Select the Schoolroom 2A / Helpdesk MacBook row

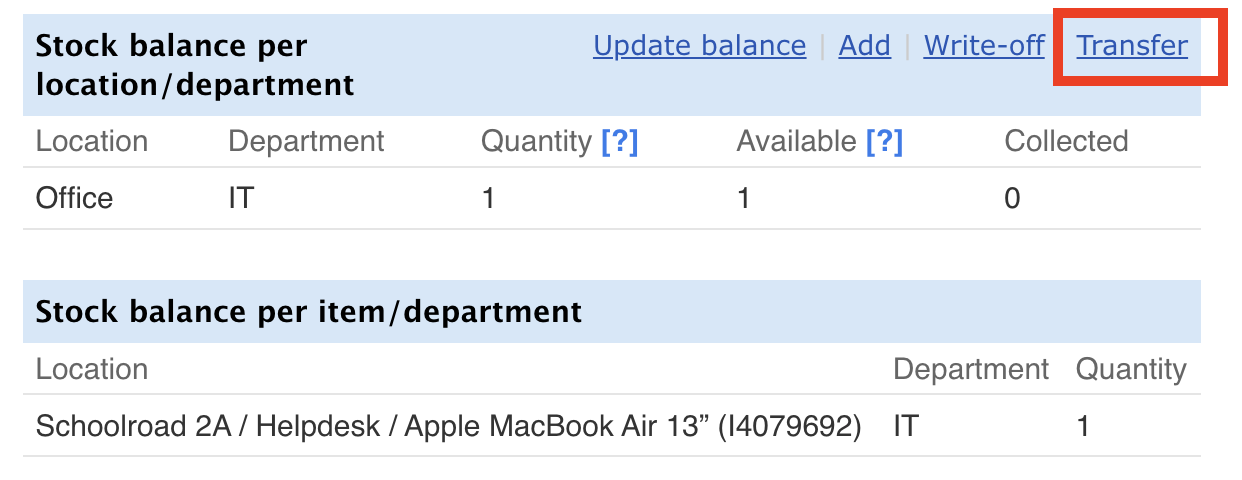coord(612,427)
